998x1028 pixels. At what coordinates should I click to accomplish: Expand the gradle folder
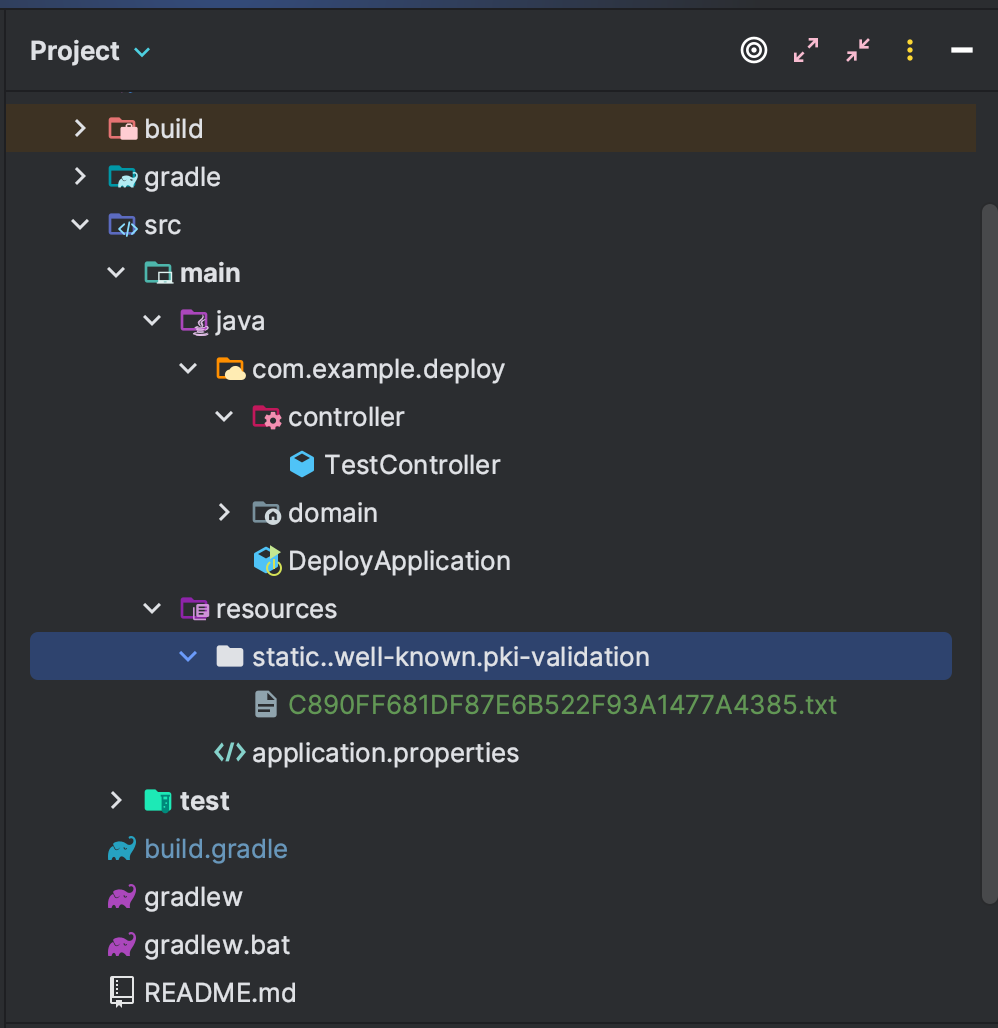(80, 176)
